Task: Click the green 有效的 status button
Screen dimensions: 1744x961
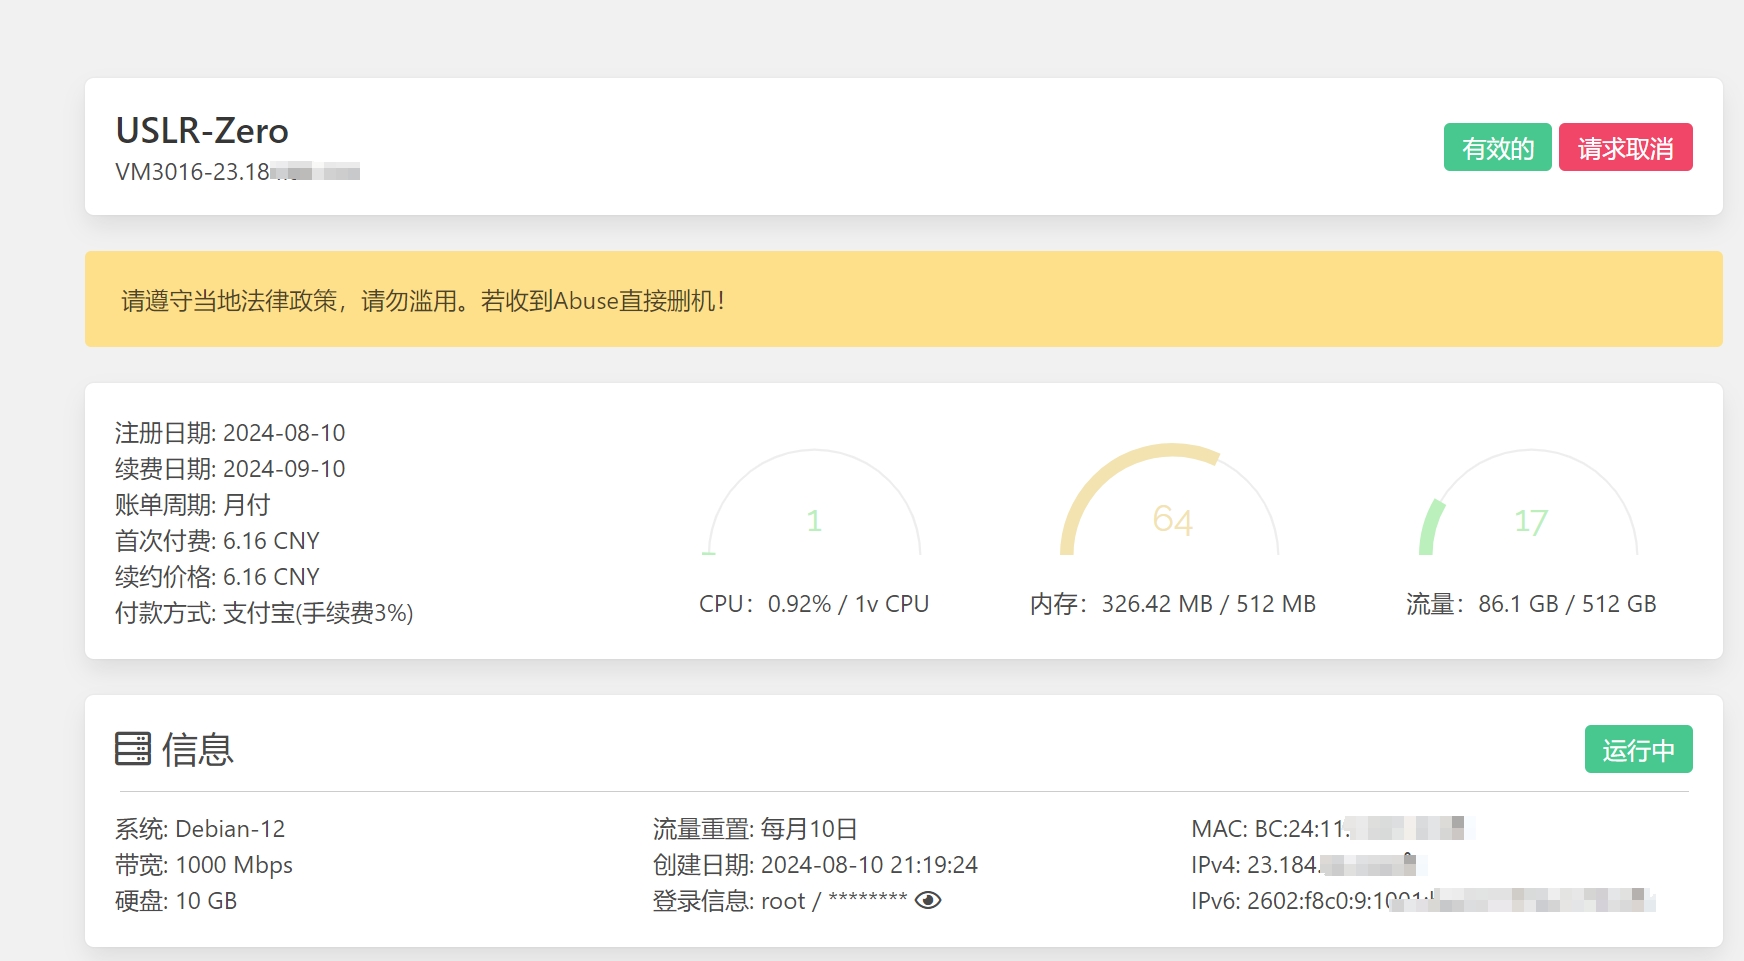Action: click(1497, 148)
